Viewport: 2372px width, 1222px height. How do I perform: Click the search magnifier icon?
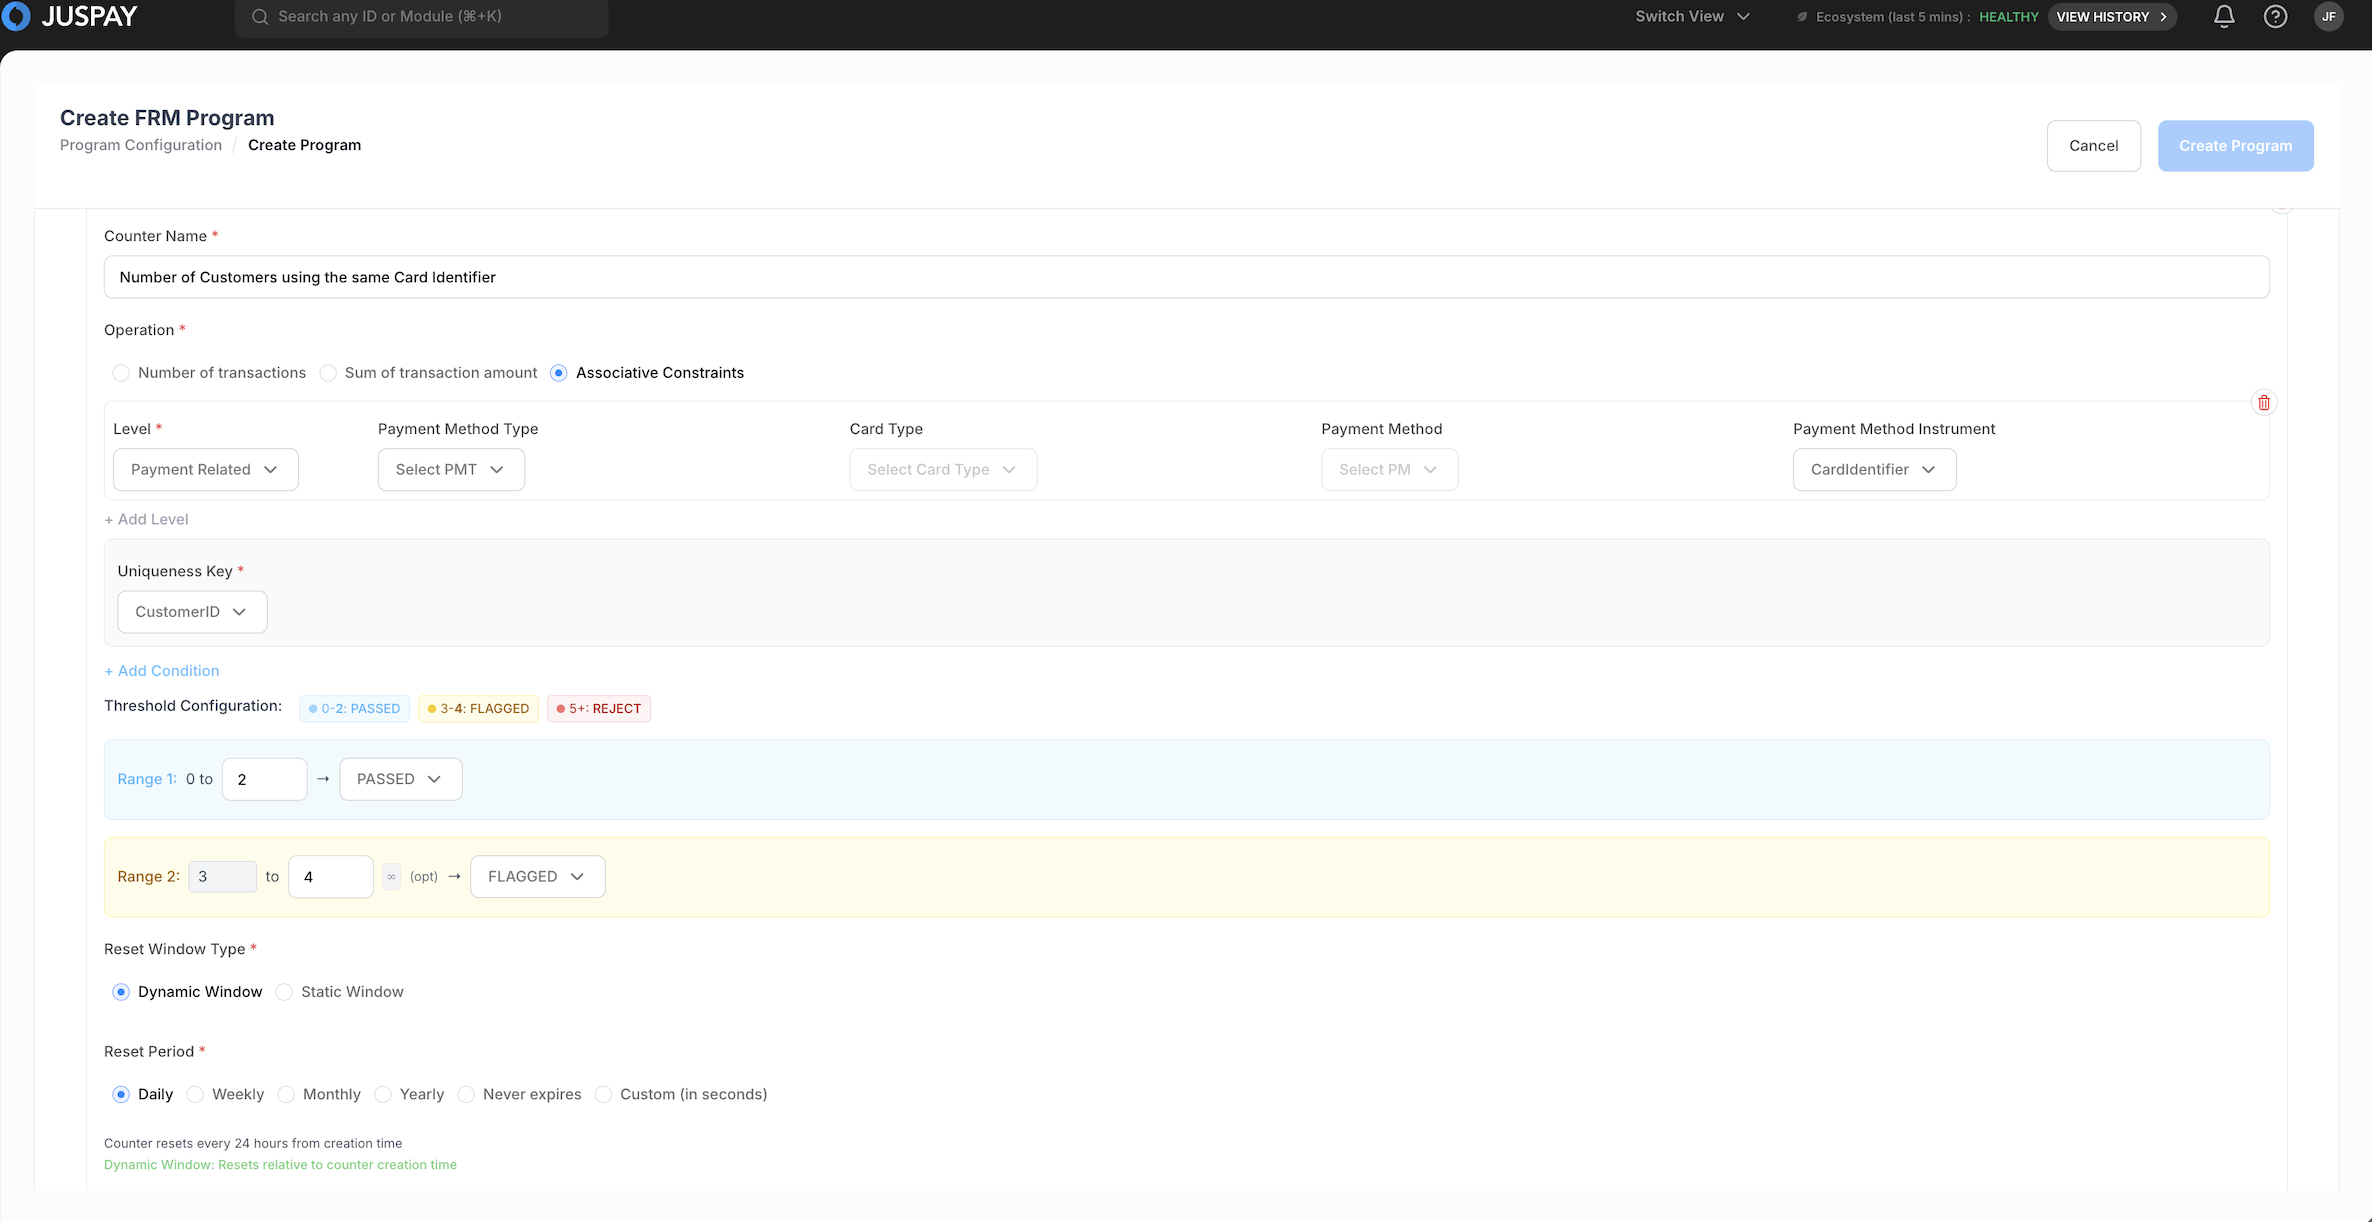tap(260, 16)
